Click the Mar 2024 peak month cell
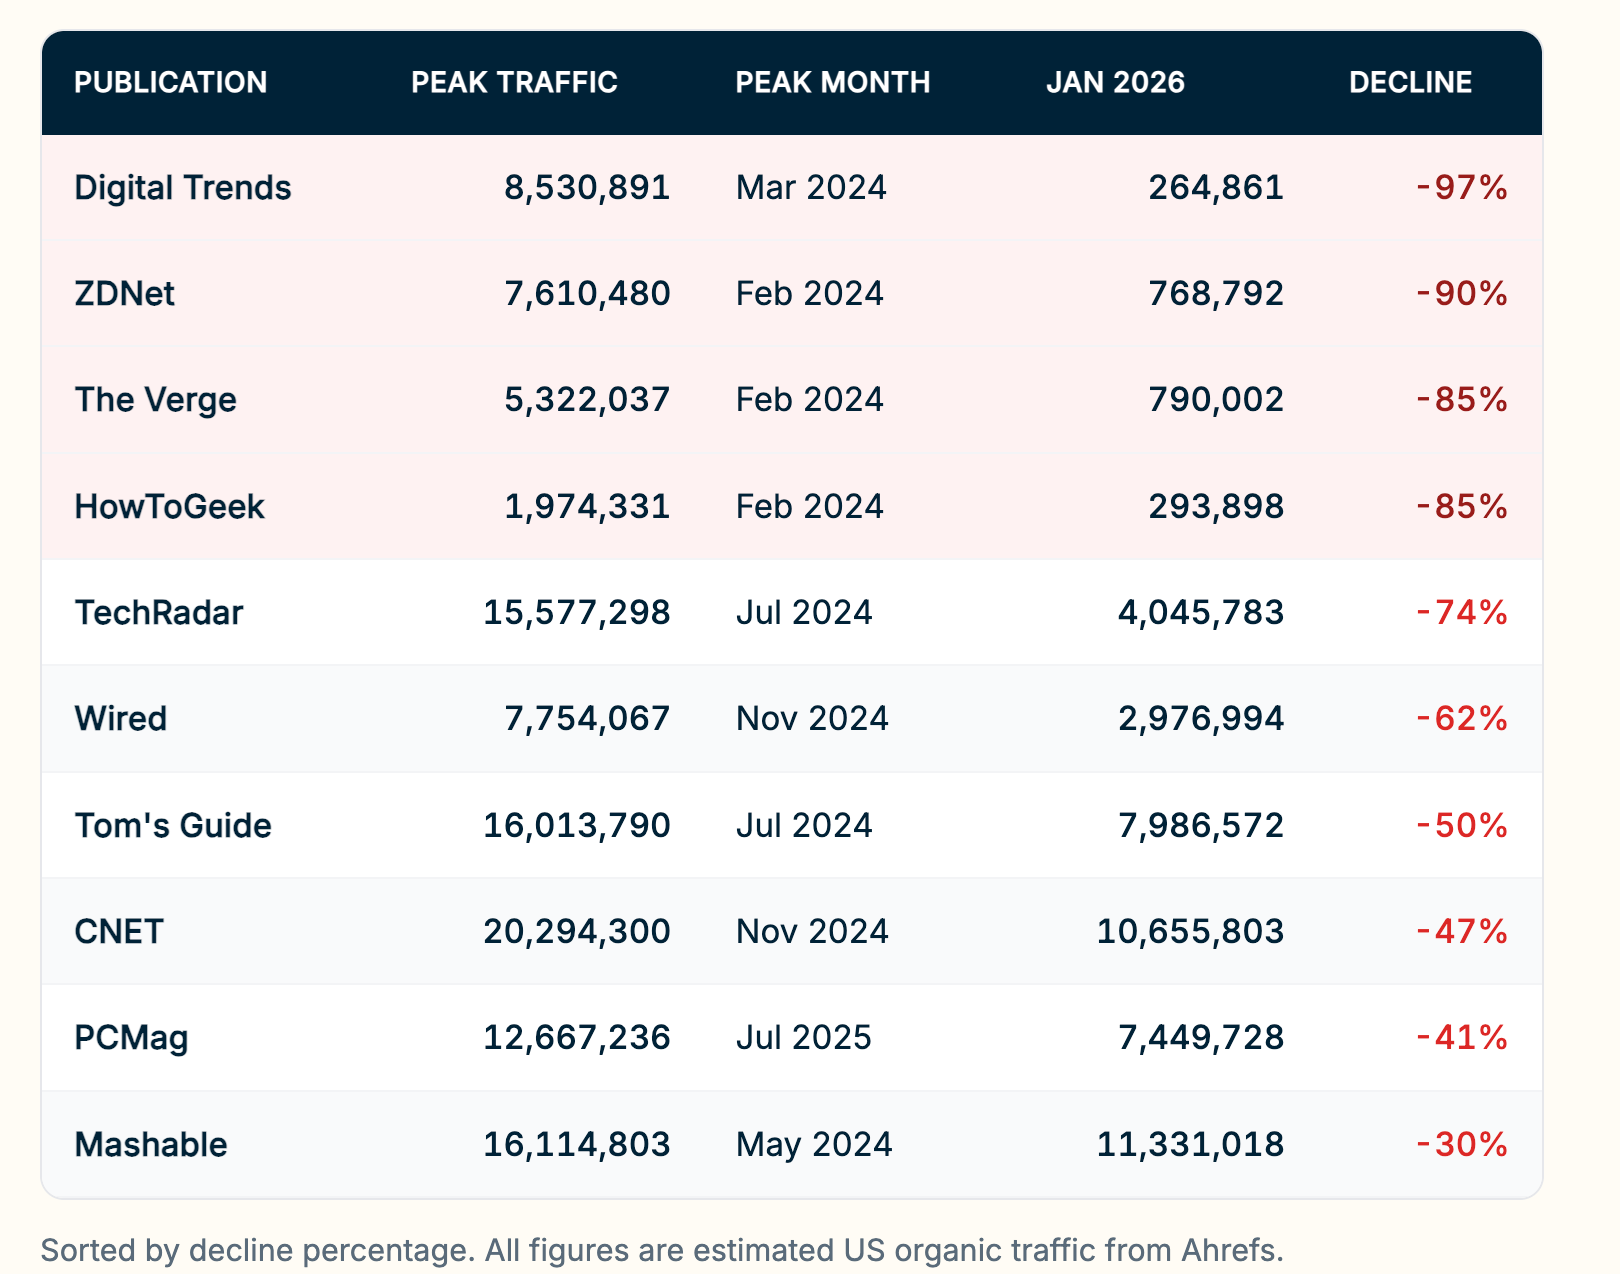 (x=811, y=188)
